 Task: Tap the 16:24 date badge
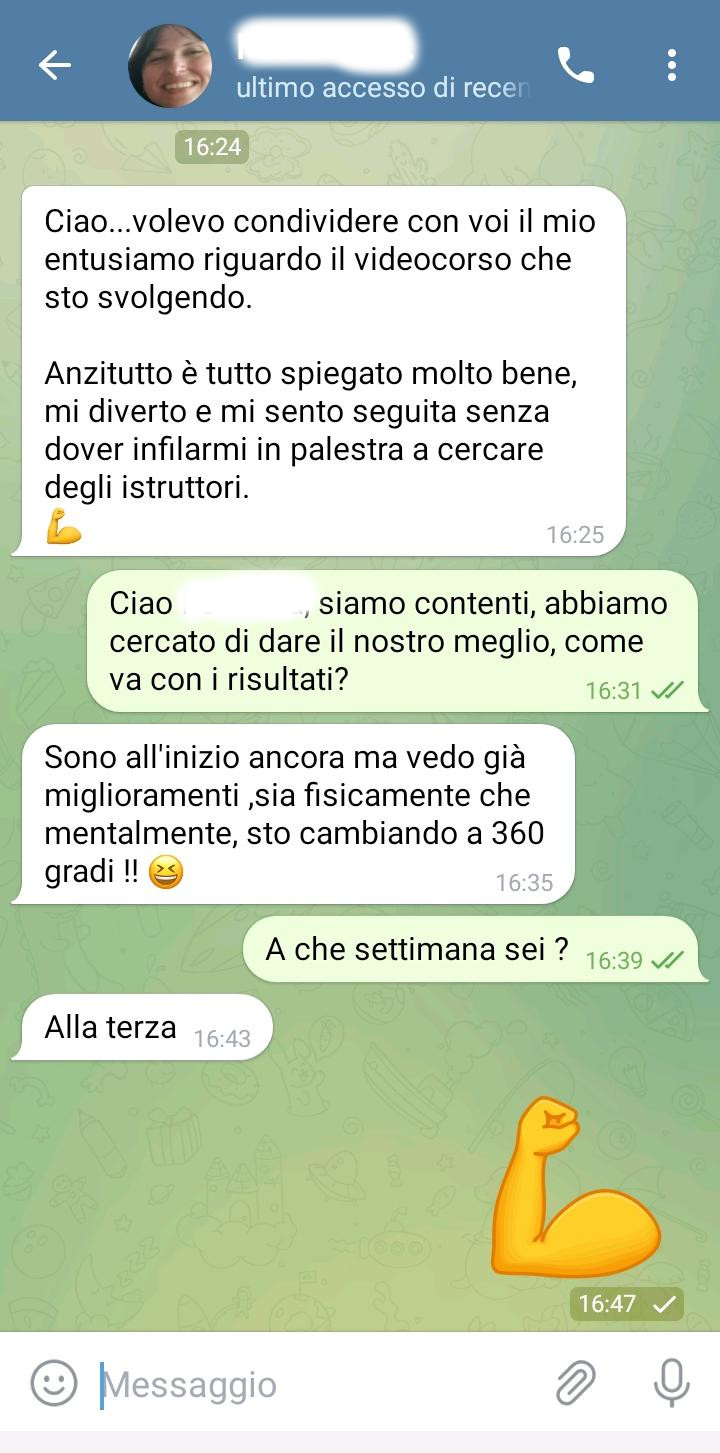click(212, 147)
